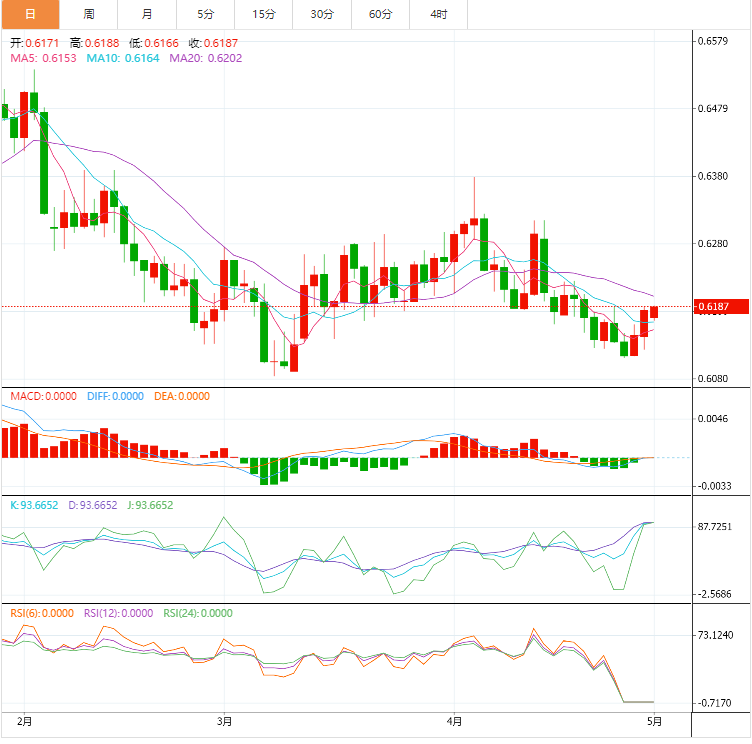Click the J:93.6652 indicator value
The image size is (752, 744).
coord(150,505)
